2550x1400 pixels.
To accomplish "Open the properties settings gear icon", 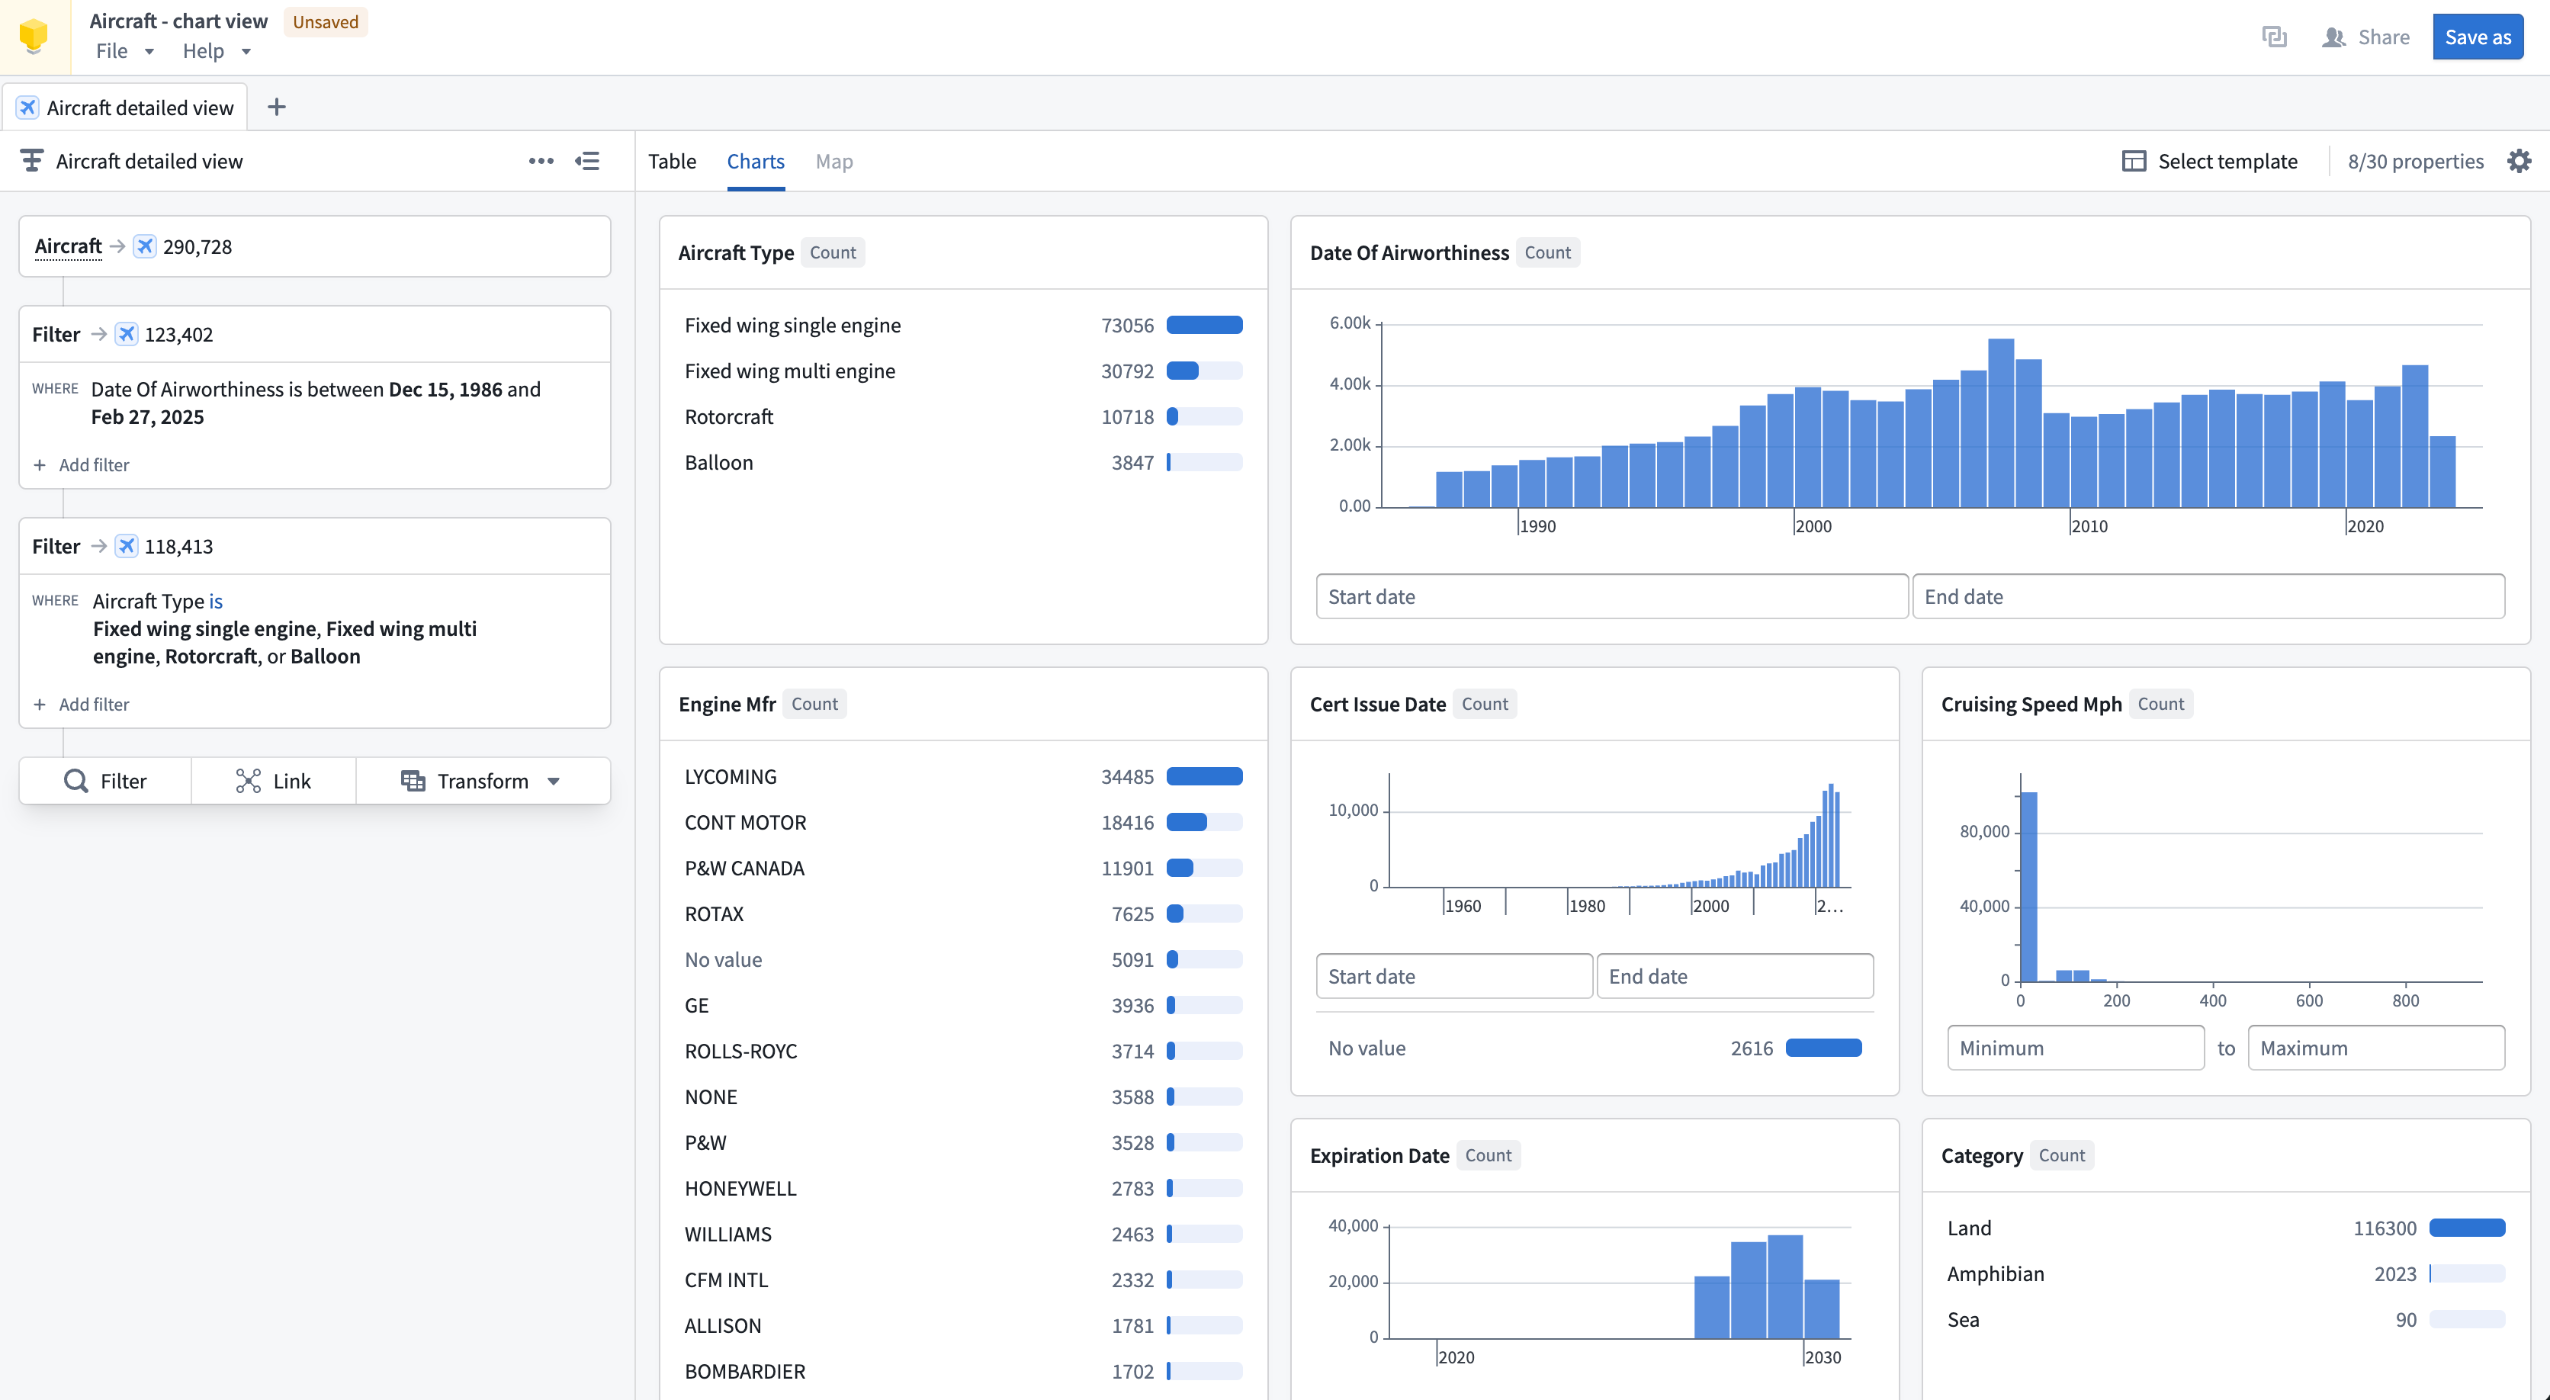I will pyautogui.click(x=2519, y=161).
